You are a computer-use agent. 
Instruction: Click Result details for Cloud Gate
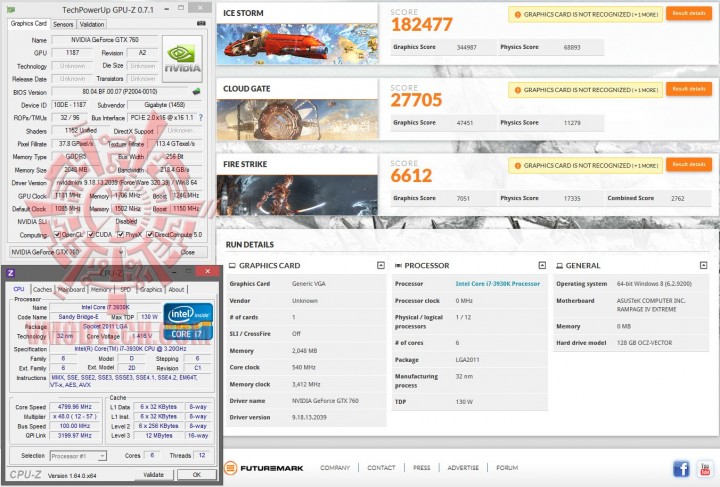689,89
